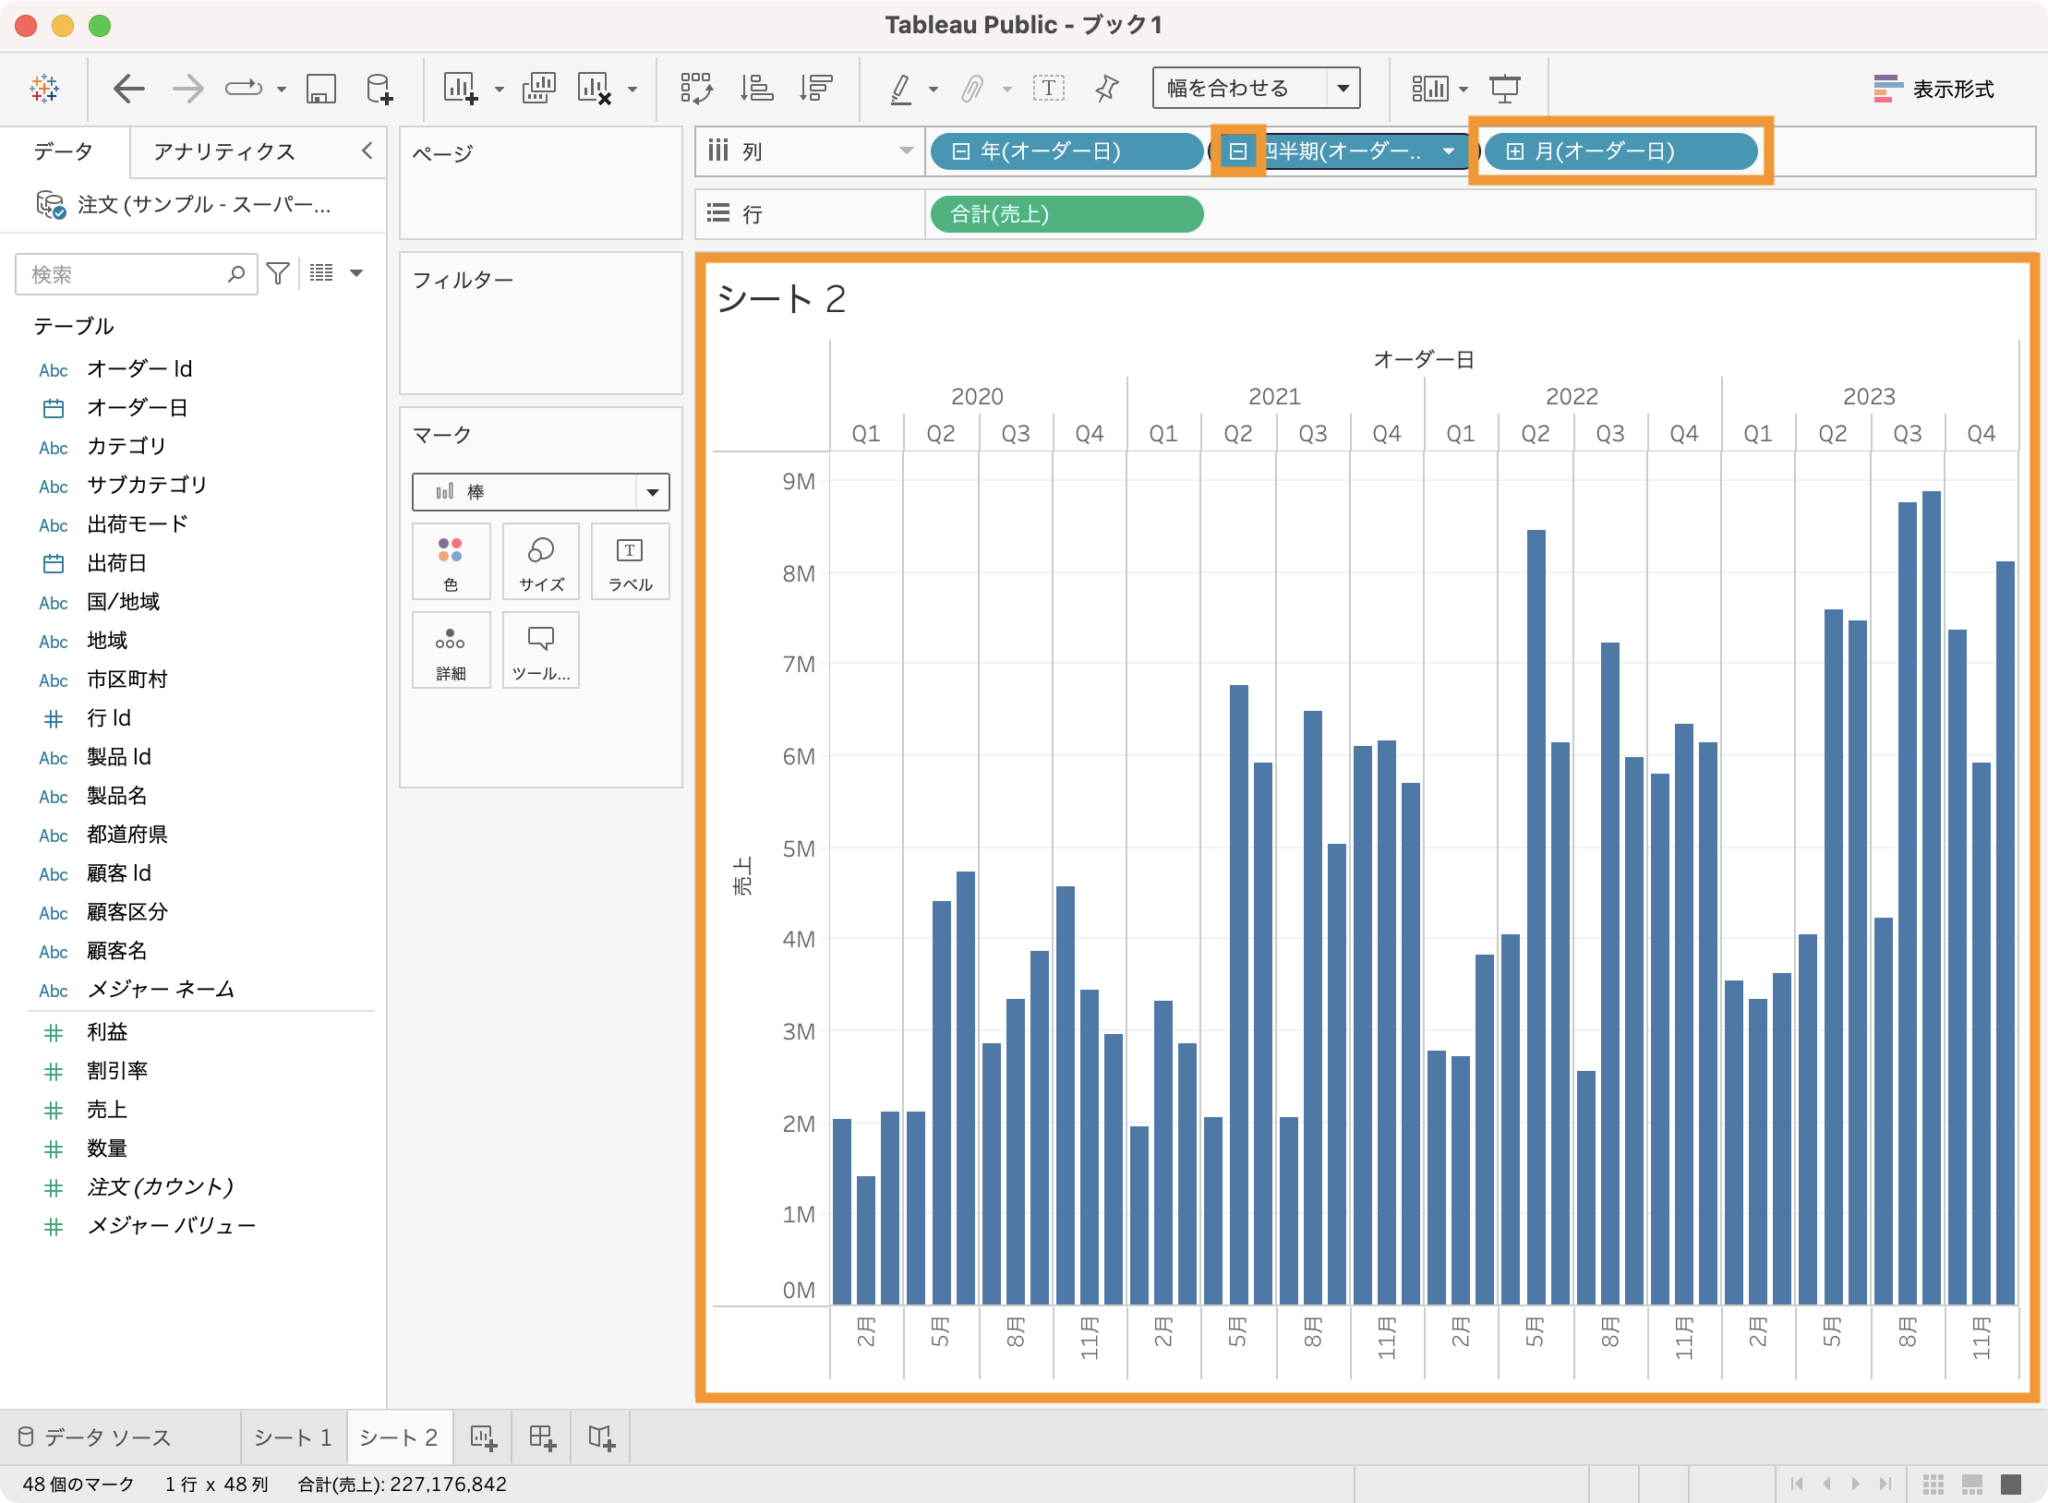Click the sort ascending icon
2048x1503 pixels.
tap(756, 89)
